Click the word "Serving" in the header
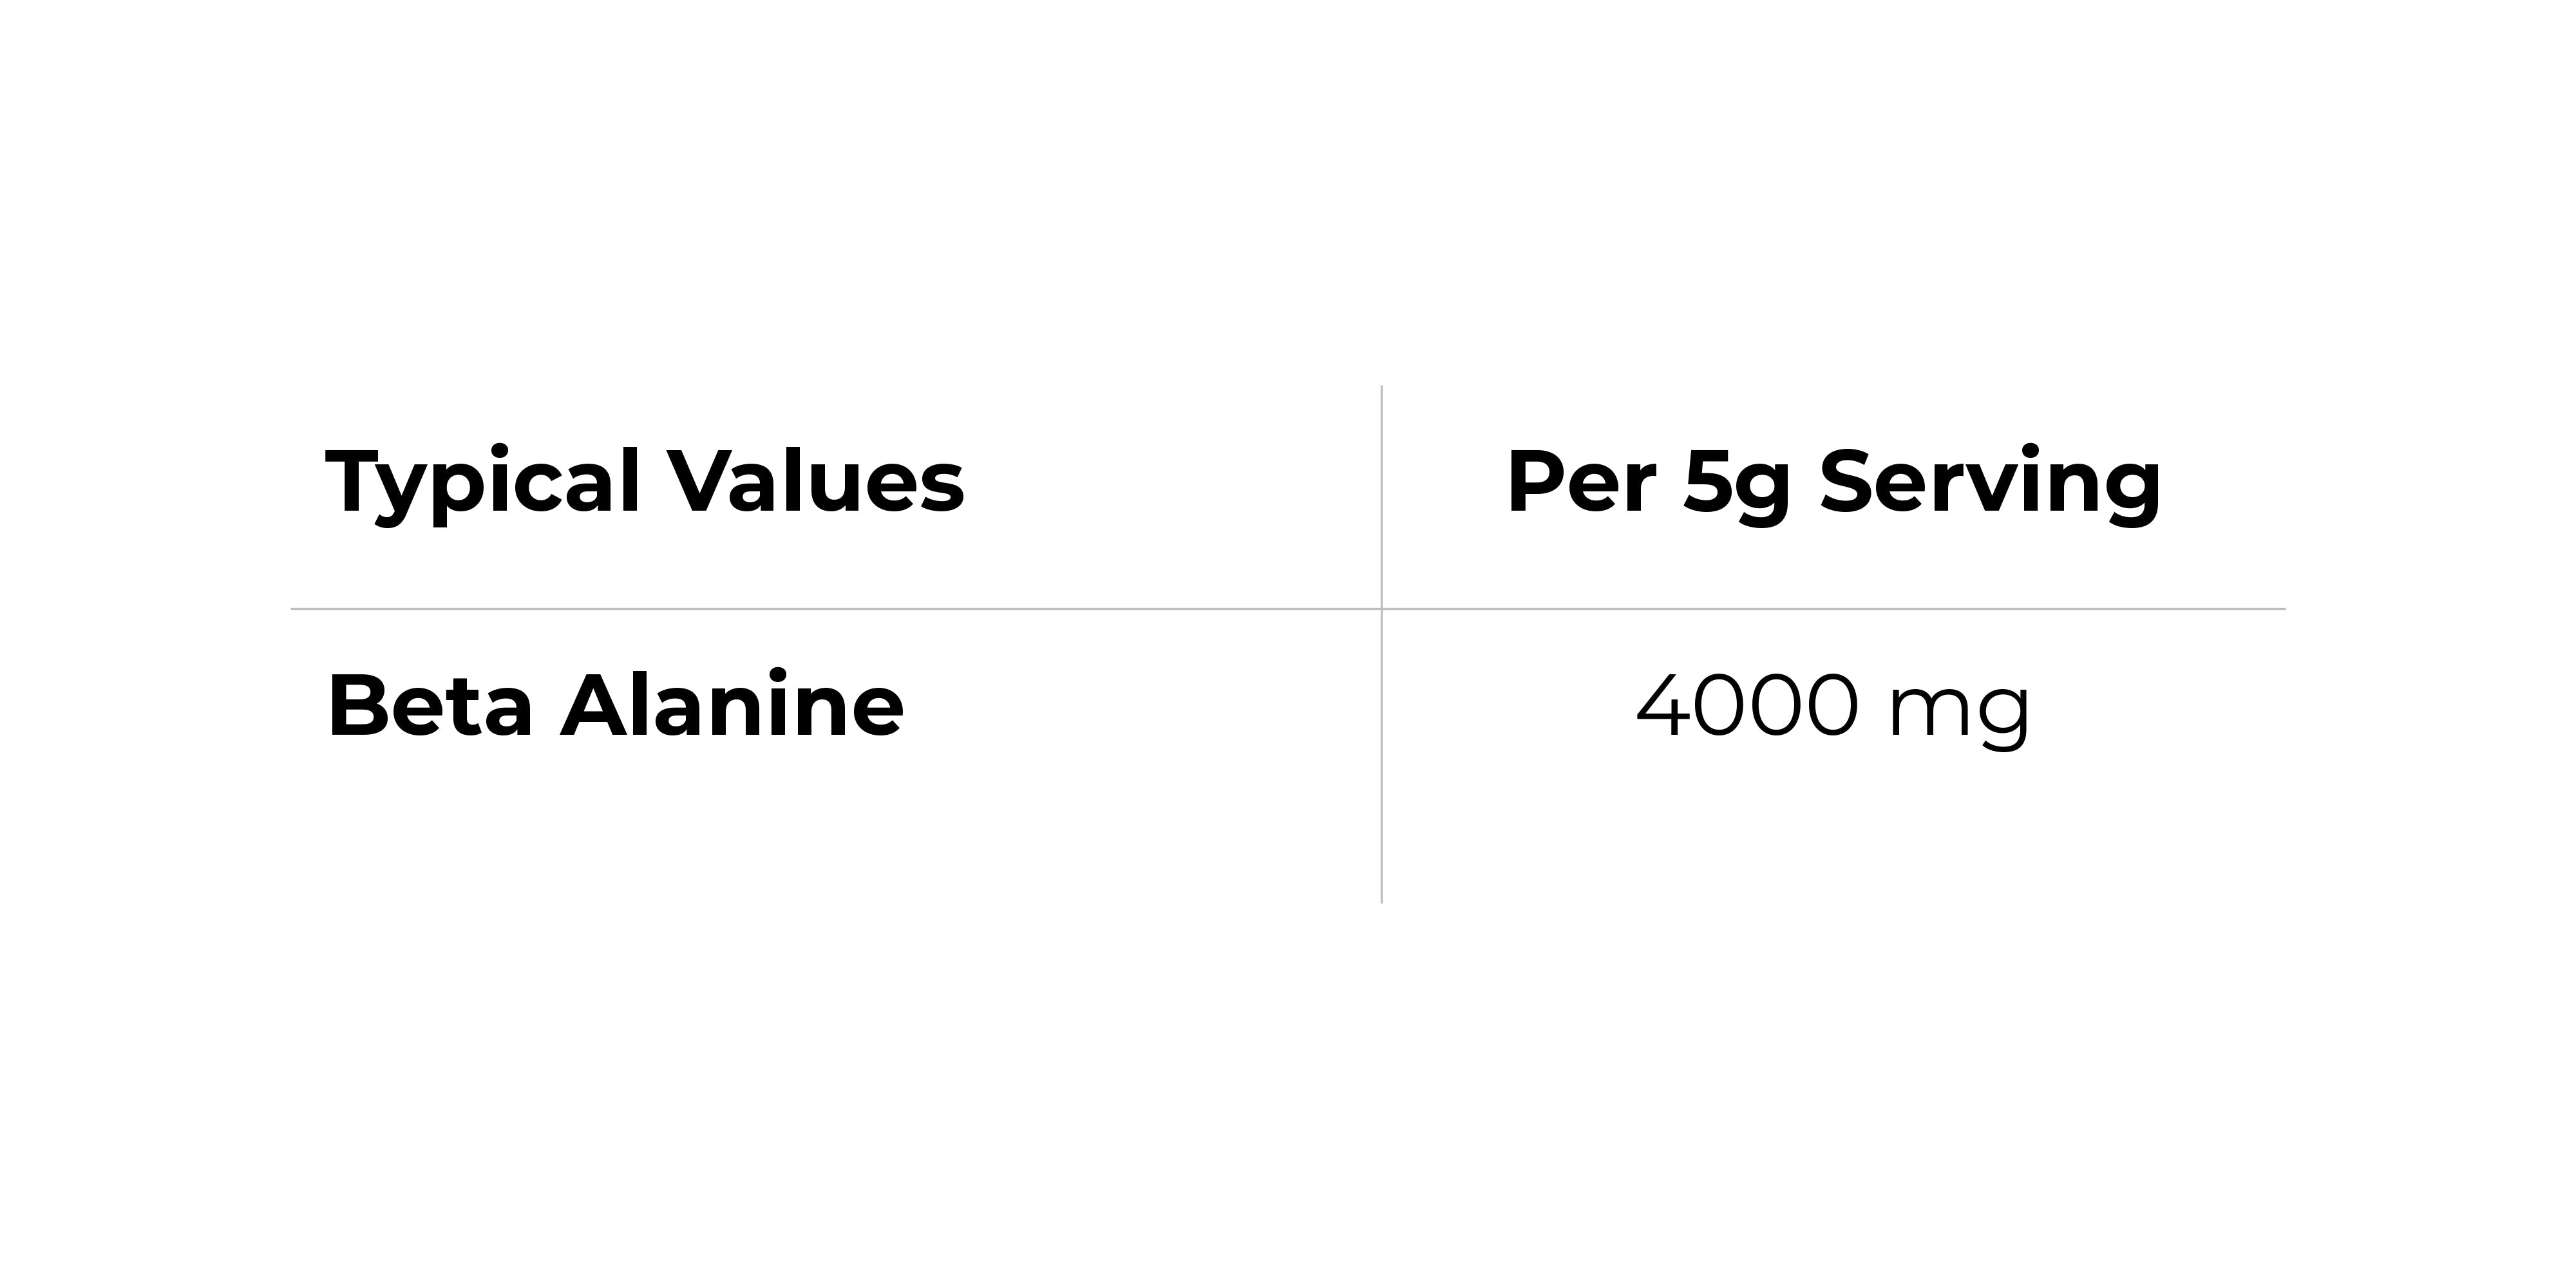 coord(1990,482)
